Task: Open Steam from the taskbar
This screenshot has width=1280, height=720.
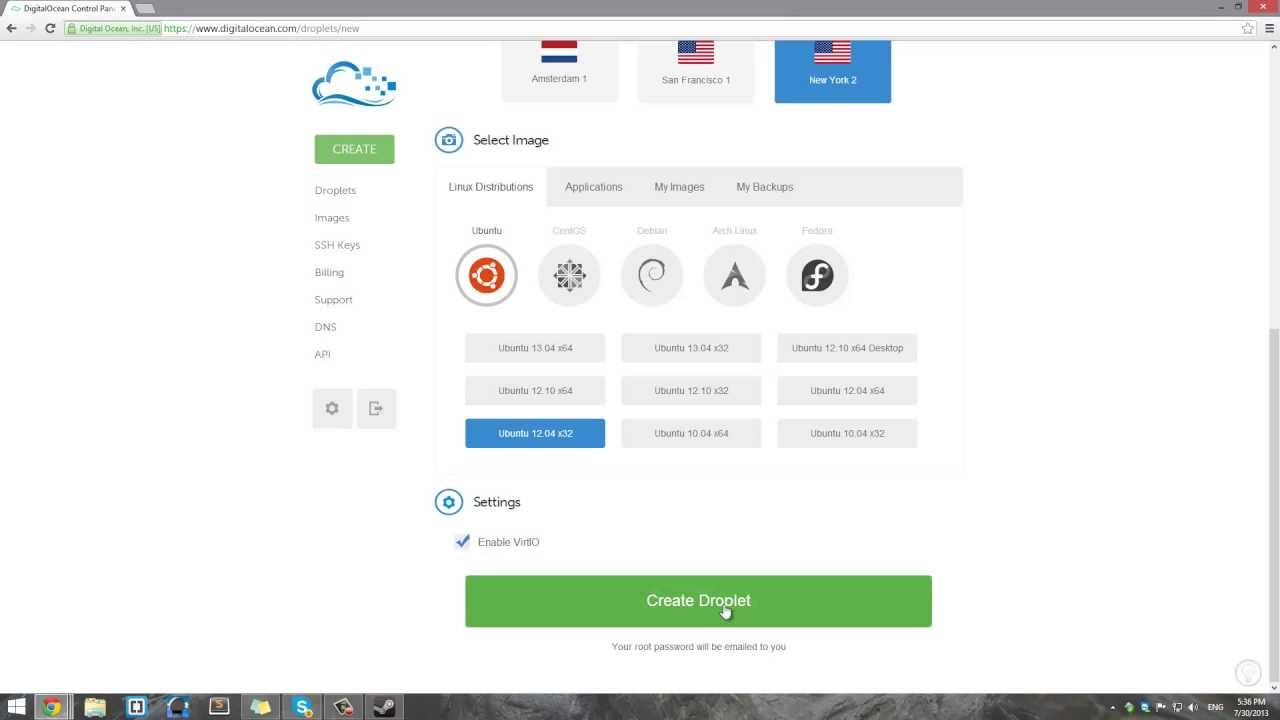Action: 384,707
